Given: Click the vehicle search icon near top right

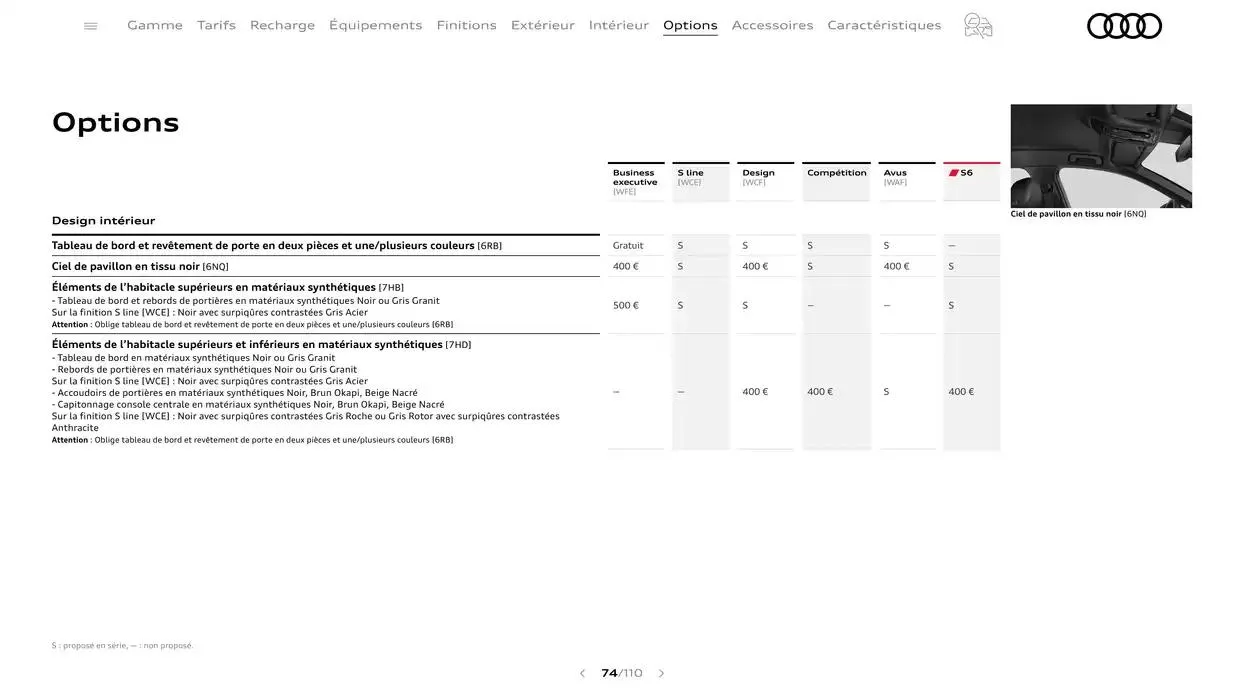Looking at the screenshot, I should pyautogui.click(x=977, y=23).
